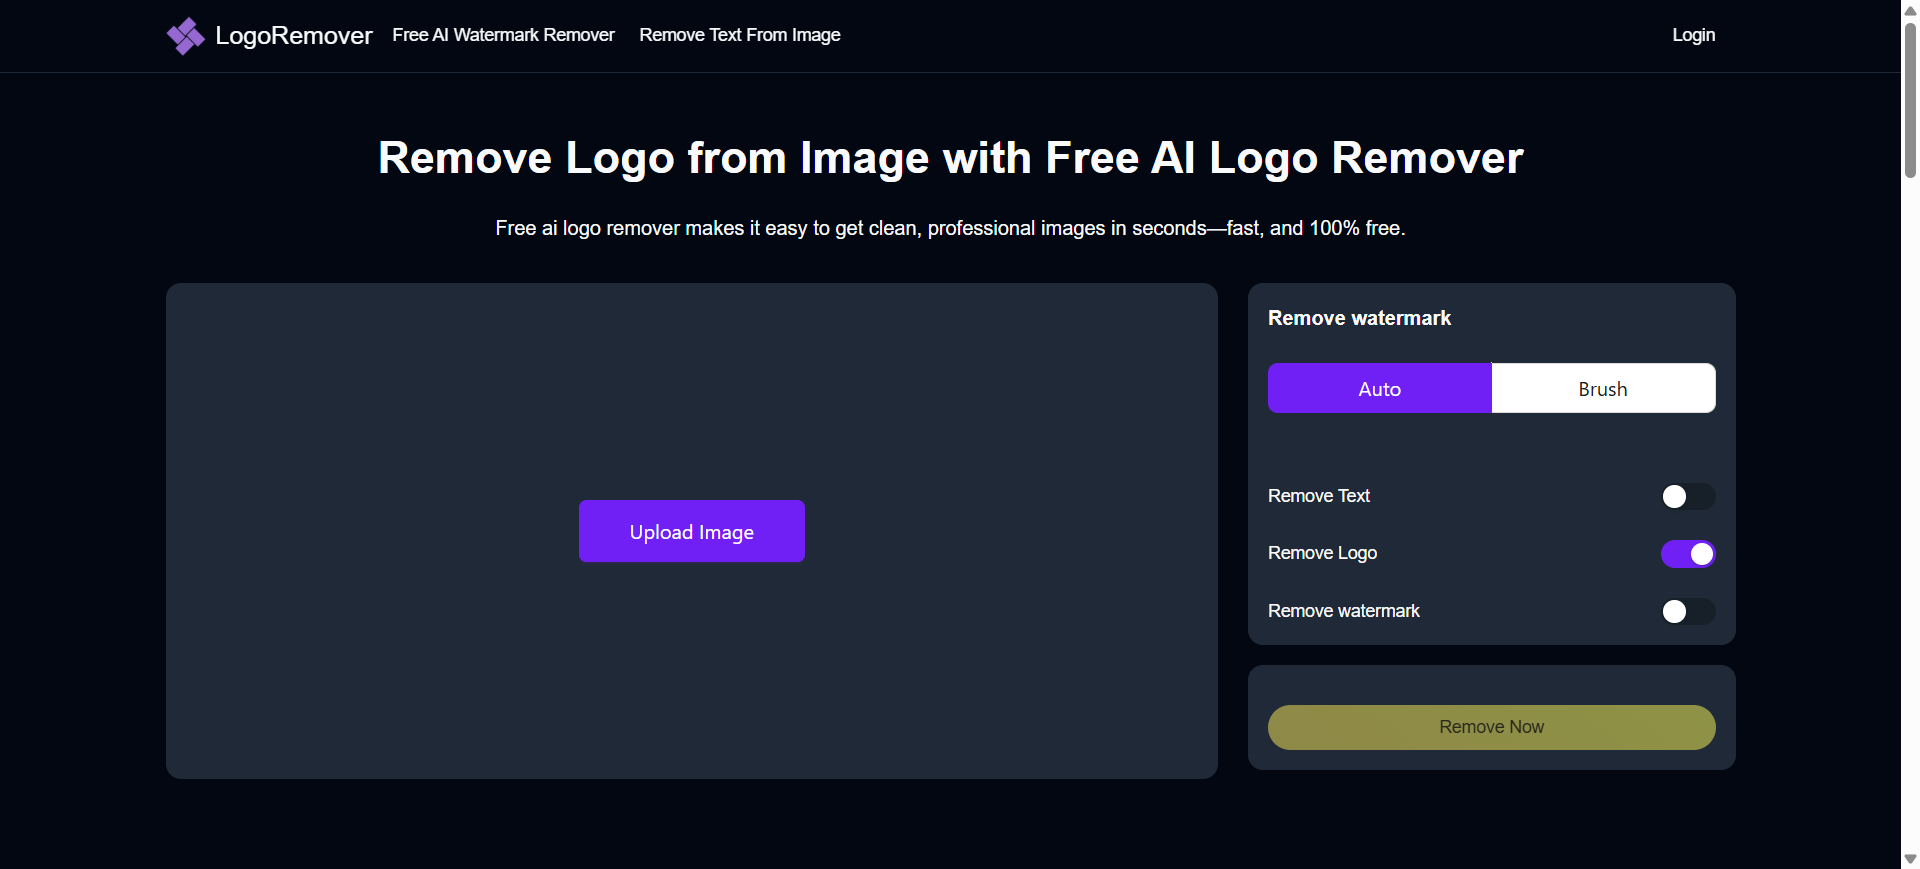Switch to the Brush mode tab
The width and height of the screenshot is (1920, 869).
(x=1602, y=389)
